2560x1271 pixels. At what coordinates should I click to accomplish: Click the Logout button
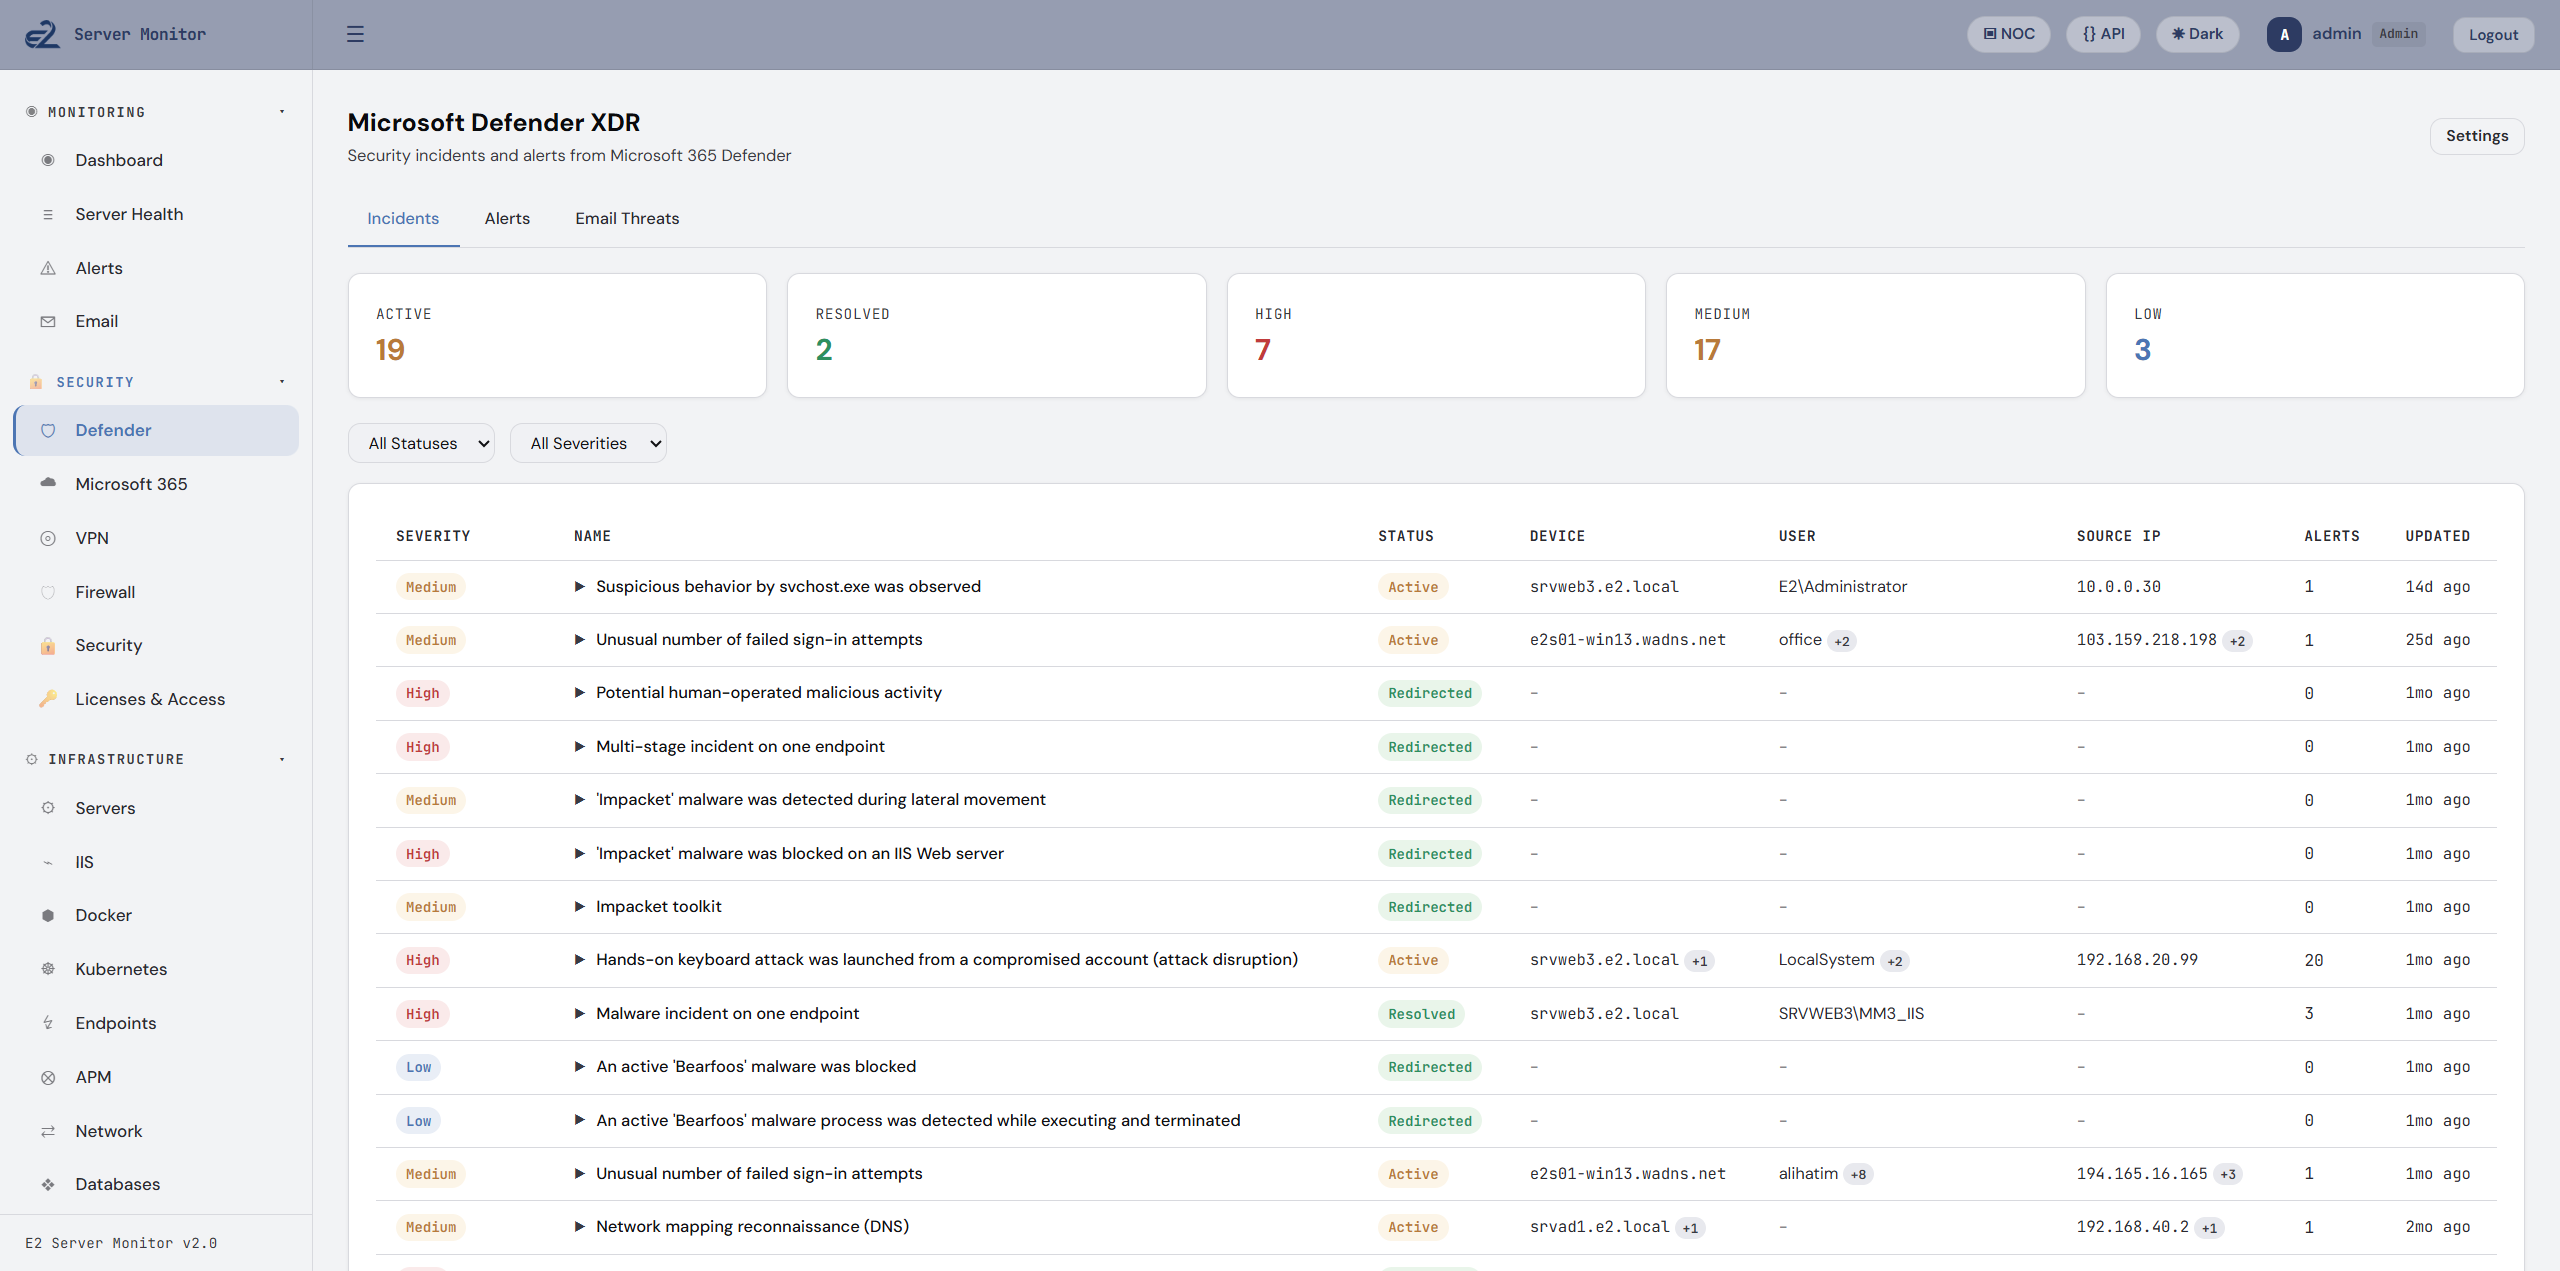pyautogui.click(x=2493, y=33)
